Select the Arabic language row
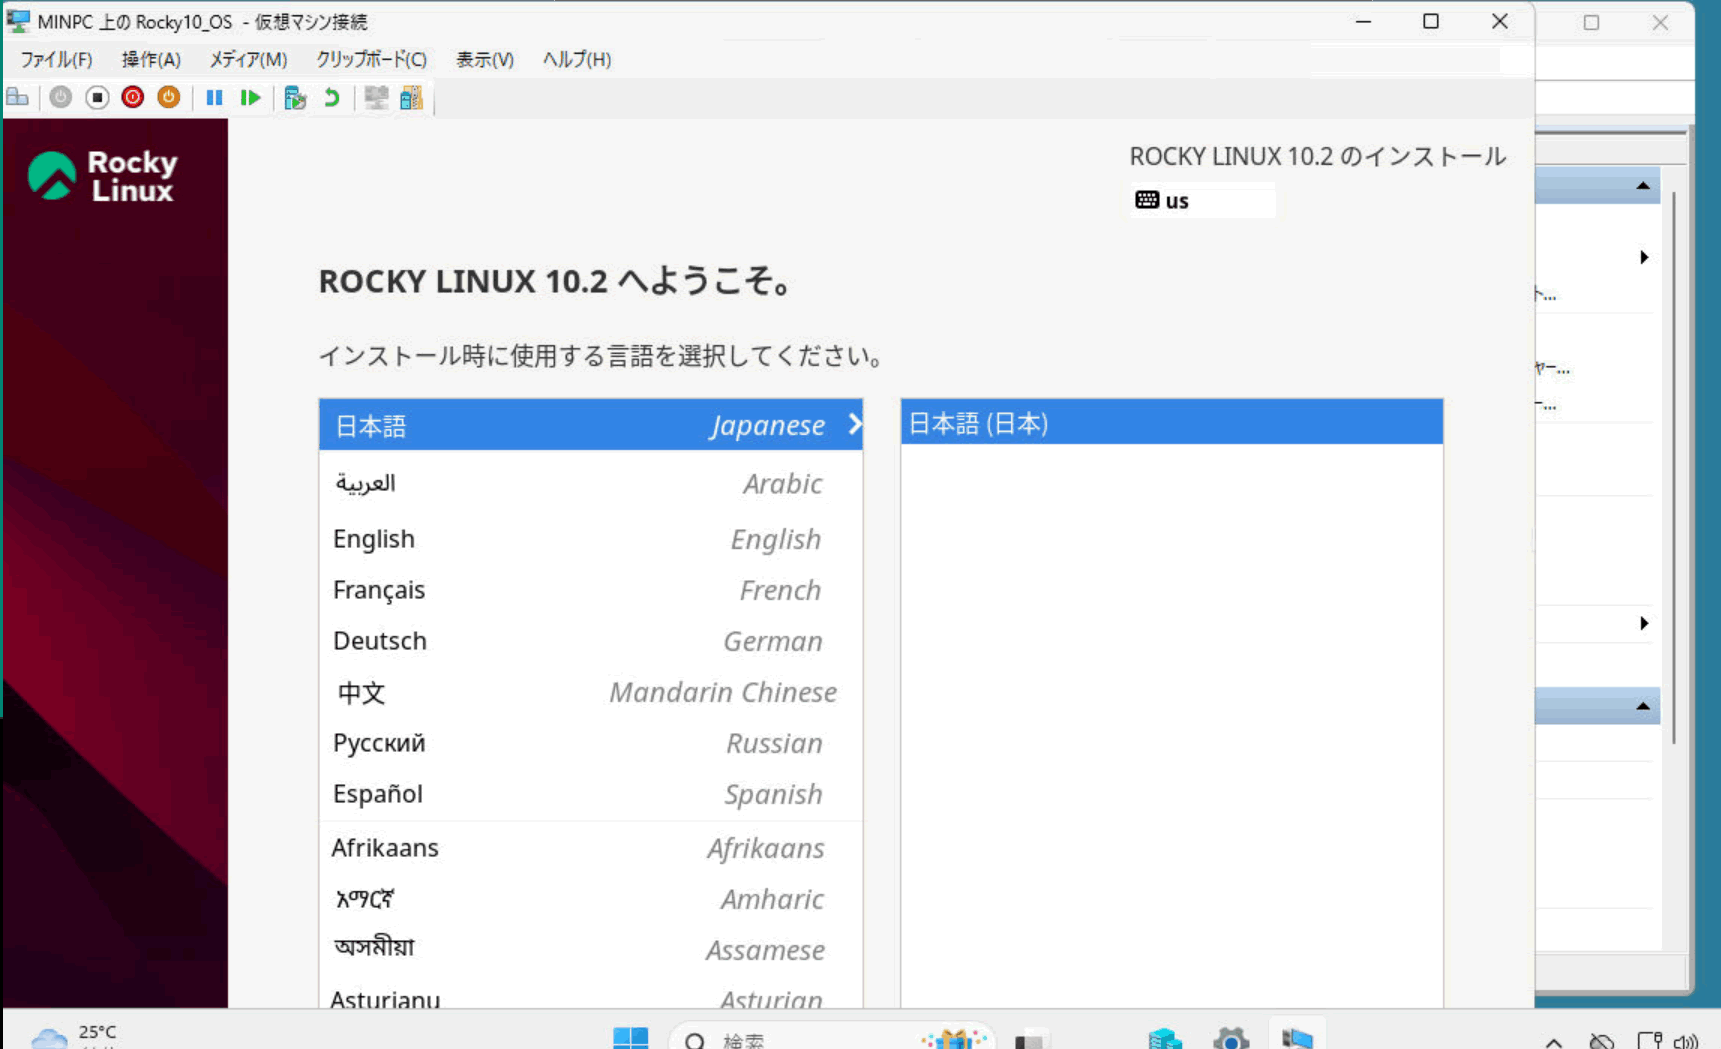Image resolution: width=1721 pixels, height=1049 pixels. click(590, 483)
